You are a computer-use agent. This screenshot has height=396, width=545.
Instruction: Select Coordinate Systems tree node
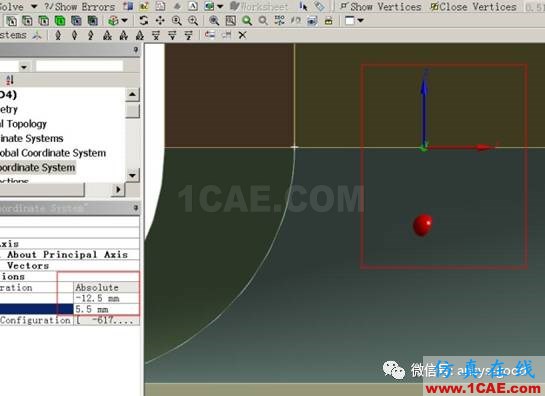[32, 138]
